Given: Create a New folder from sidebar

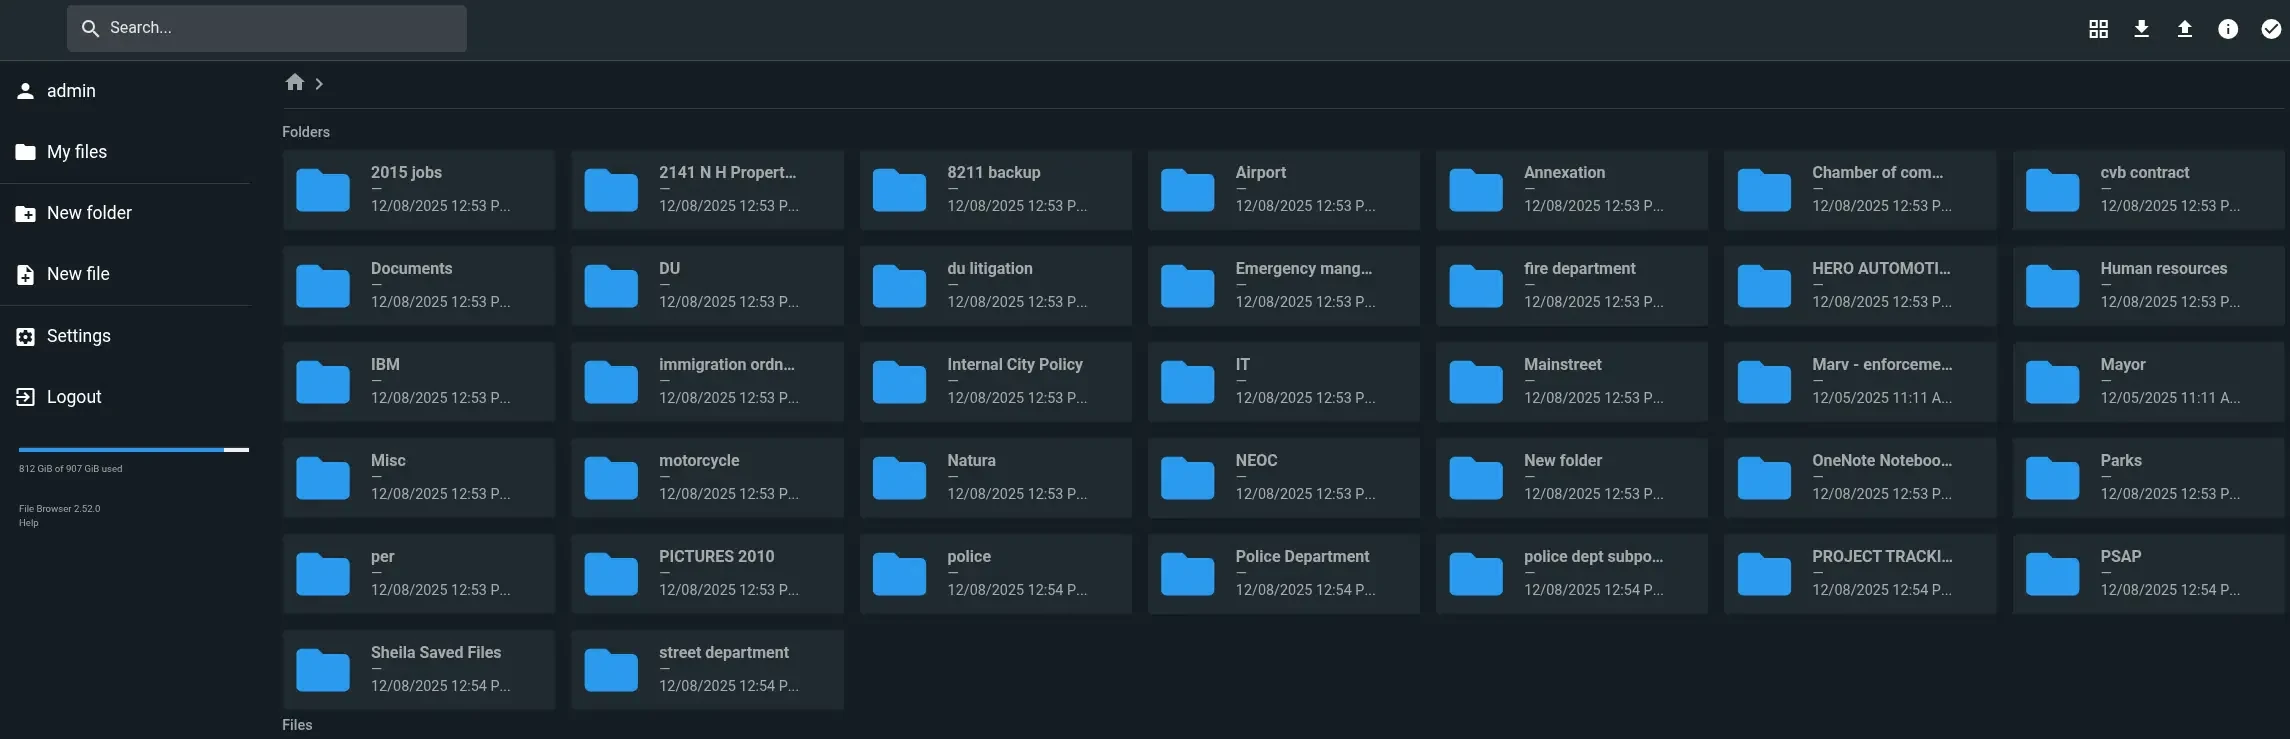Looking at the screenshot, I should (x=88, y=213).
